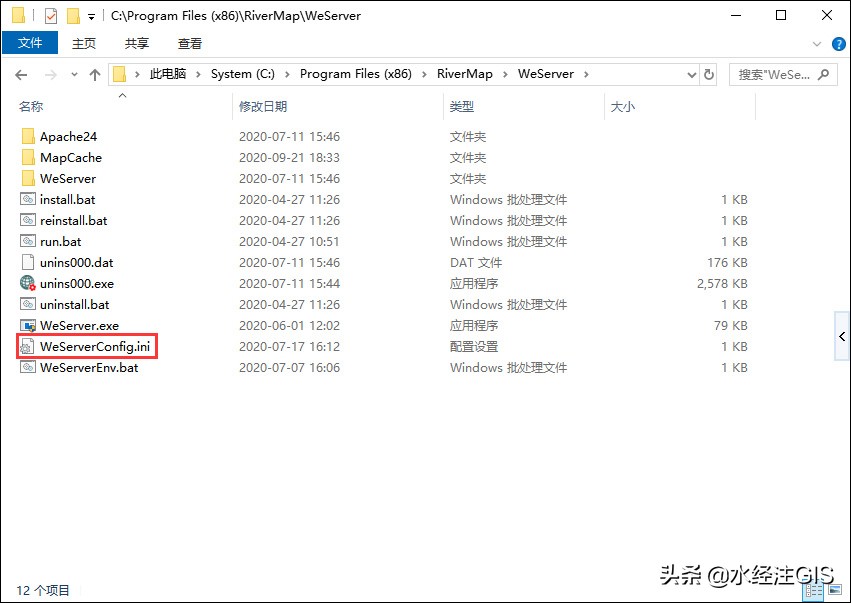Select the Apache24 folder icon
This screenshot has width=851, height=603.
(28, 136)
